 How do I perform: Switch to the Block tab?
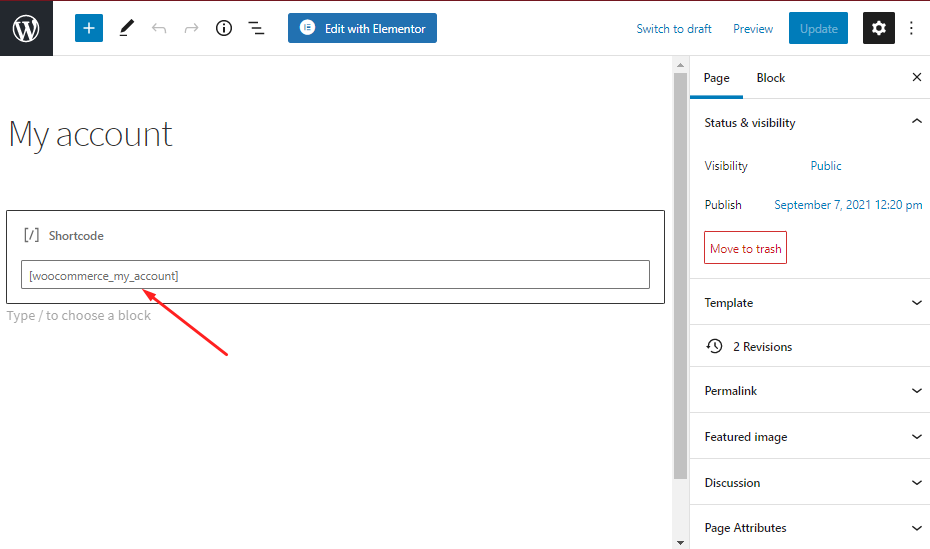(x=770, y=78)
